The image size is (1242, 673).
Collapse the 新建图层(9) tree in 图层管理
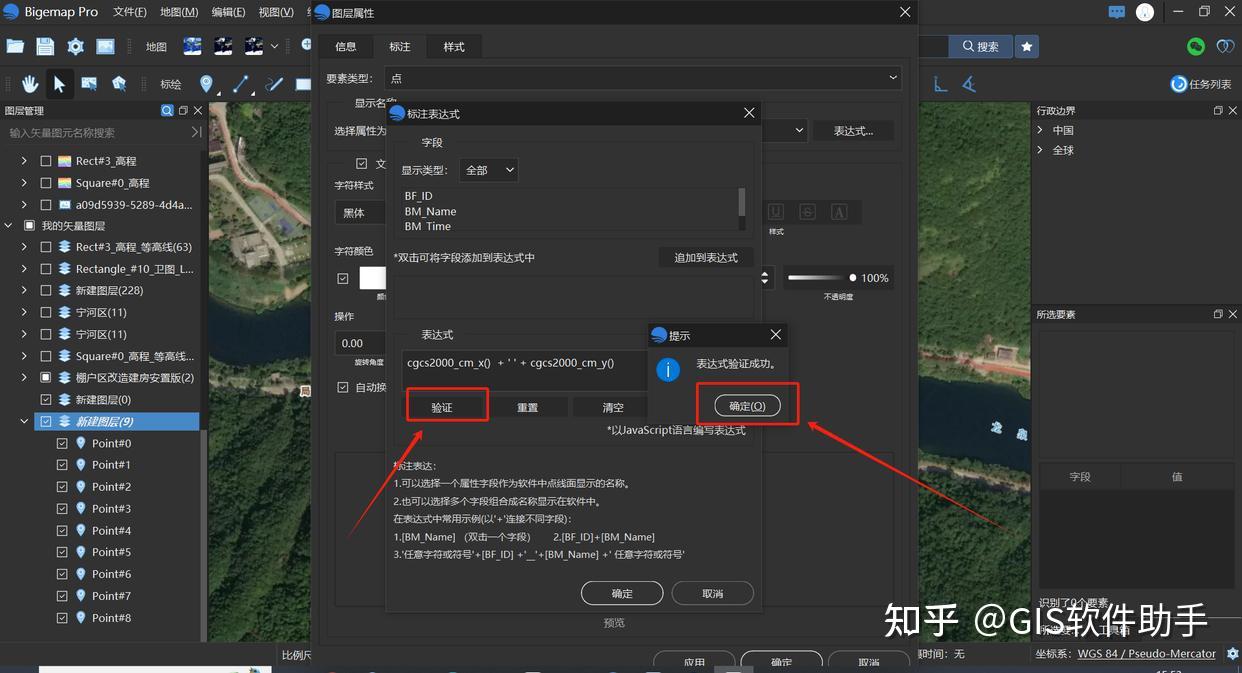click(24, 420)
